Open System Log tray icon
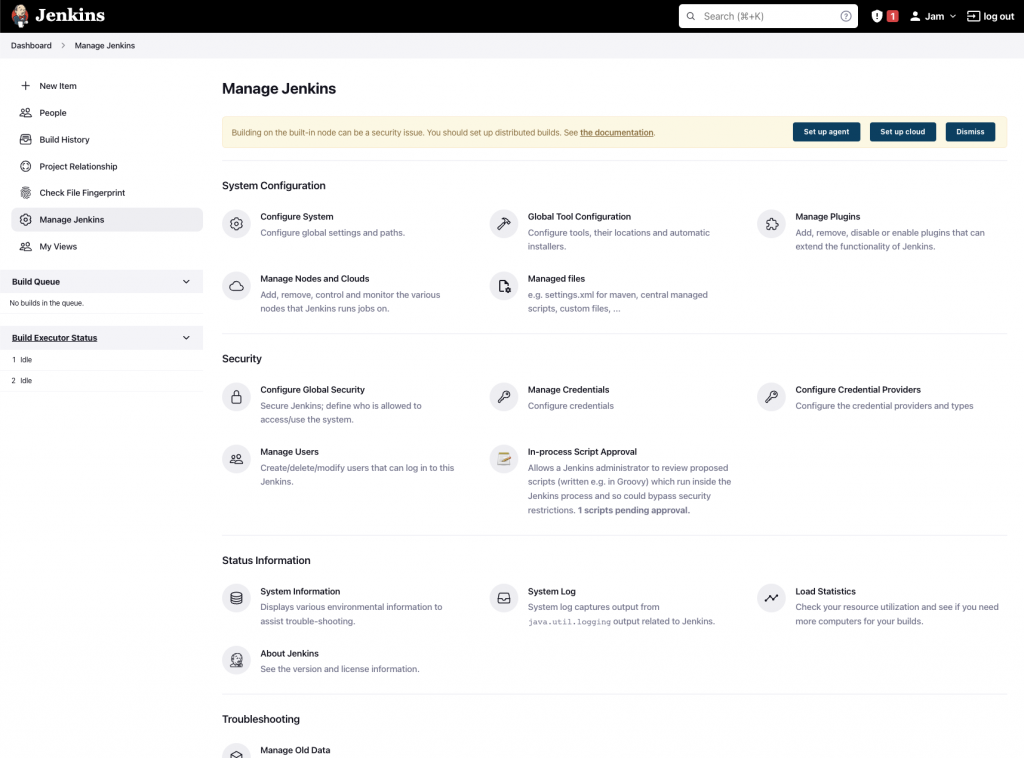Screen dimensions: 1024x758 click(x=504, y=598)
